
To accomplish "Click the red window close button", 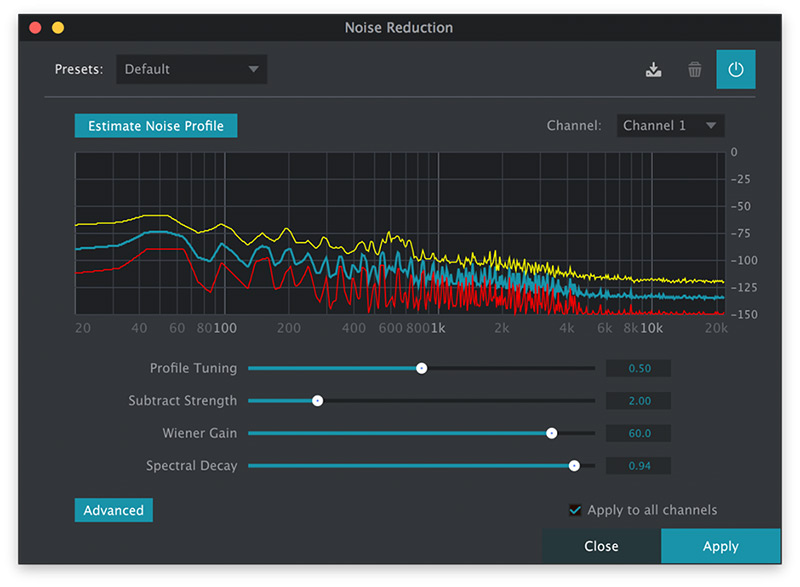I will tap(35, 28).
